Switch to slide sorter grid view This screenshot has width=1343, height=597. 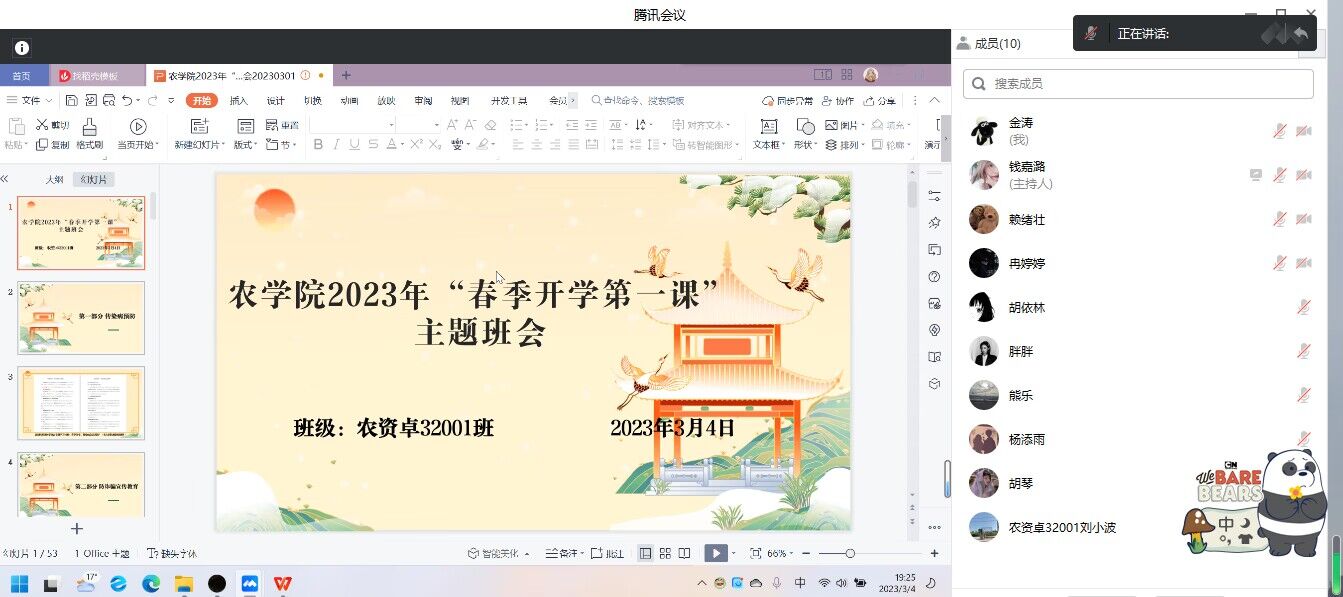(664, 553)
